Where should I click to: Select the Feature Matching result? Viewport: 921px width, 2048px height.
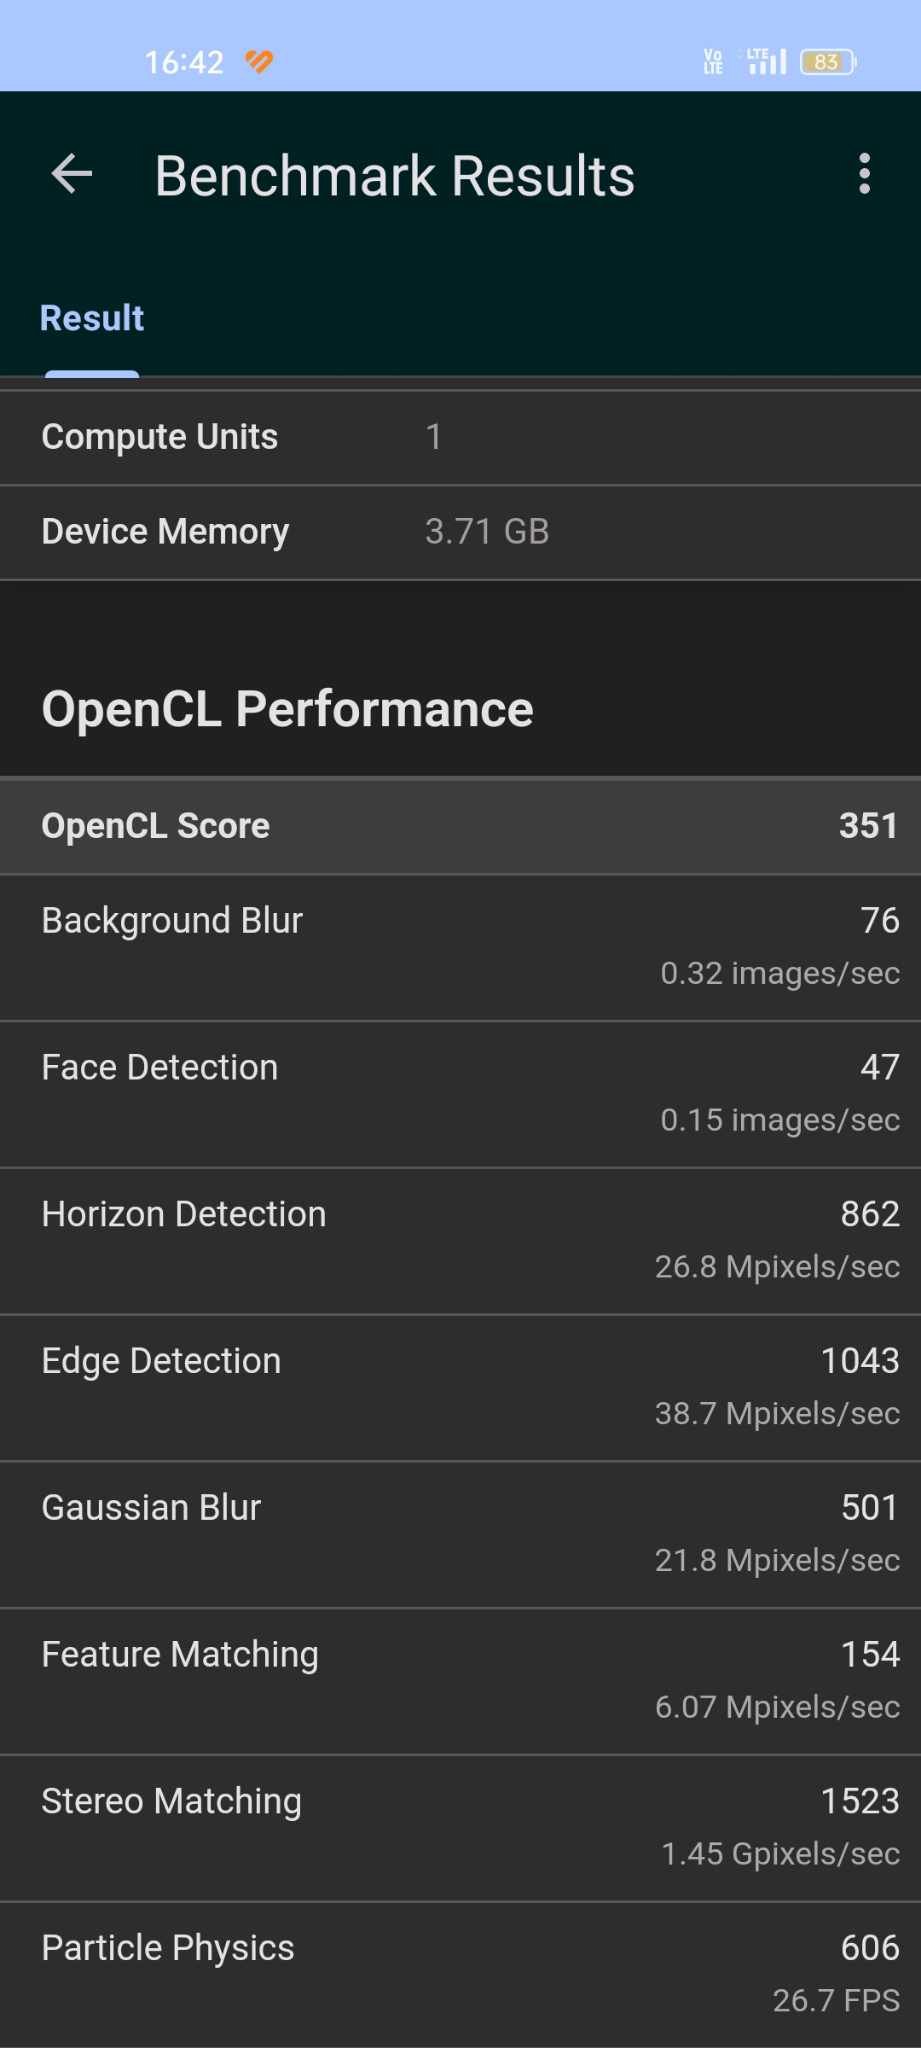[460, 1682]
